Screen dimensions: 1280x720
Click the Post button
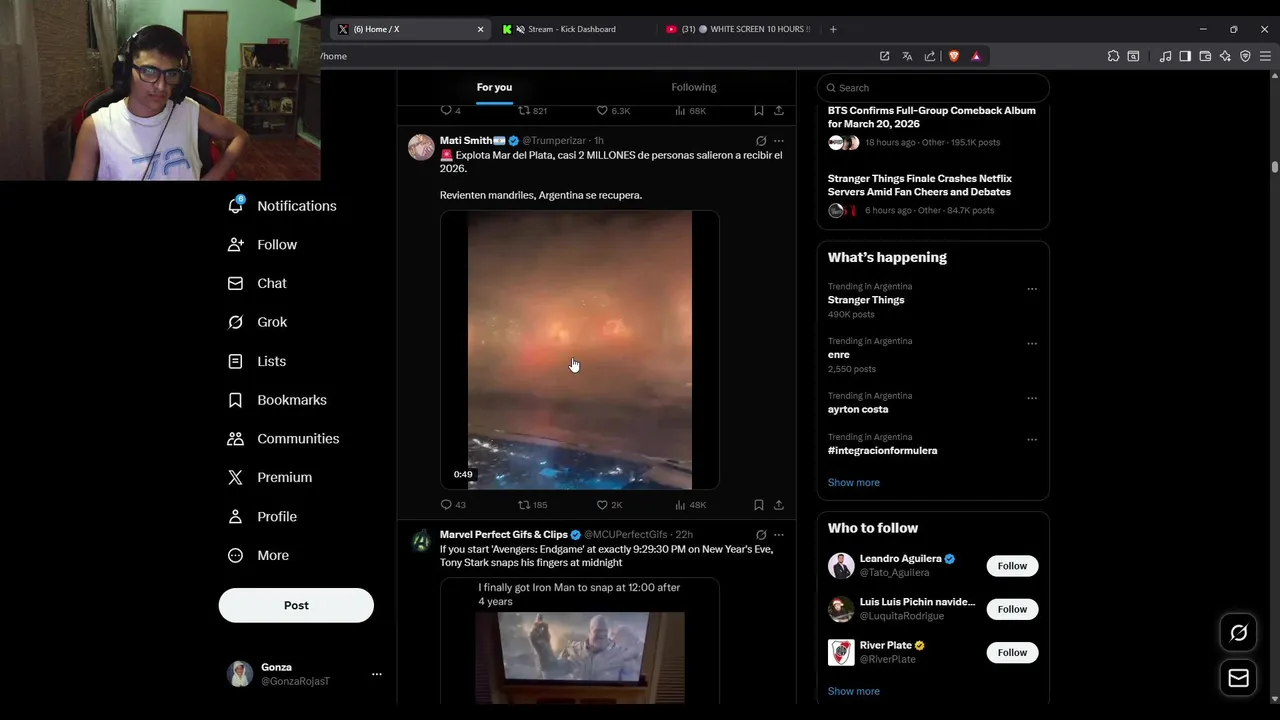296,605
